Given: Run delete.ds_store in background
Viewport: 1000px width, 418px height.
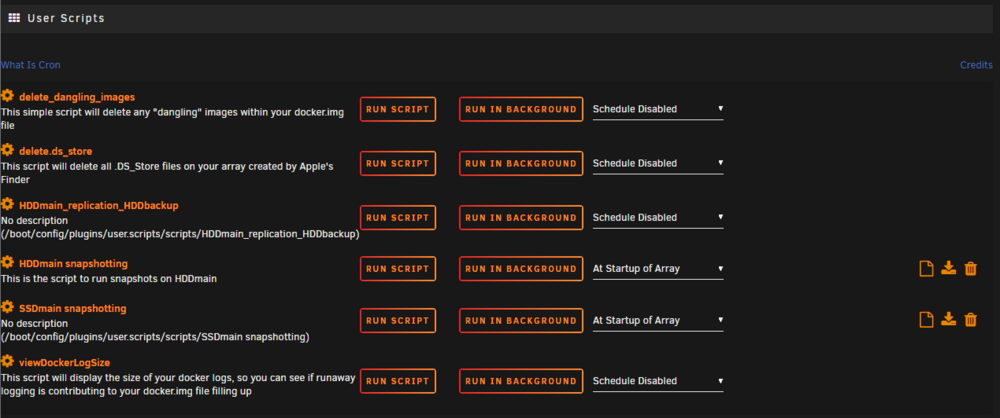Looking at the screenshot, I should 521,163.
